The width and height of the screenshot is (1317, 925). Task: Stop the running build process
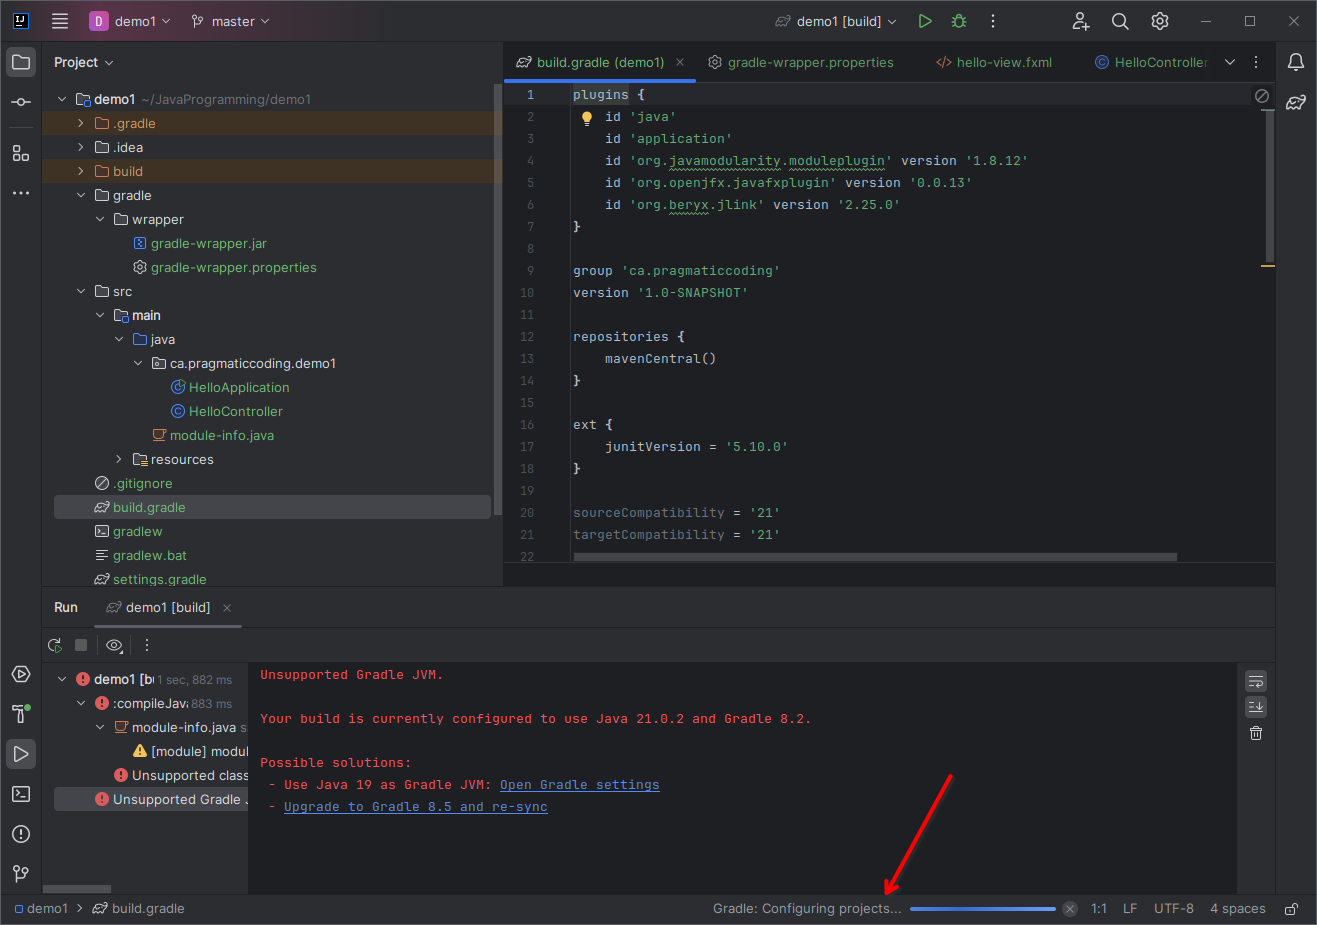click(x=82, y=645)
